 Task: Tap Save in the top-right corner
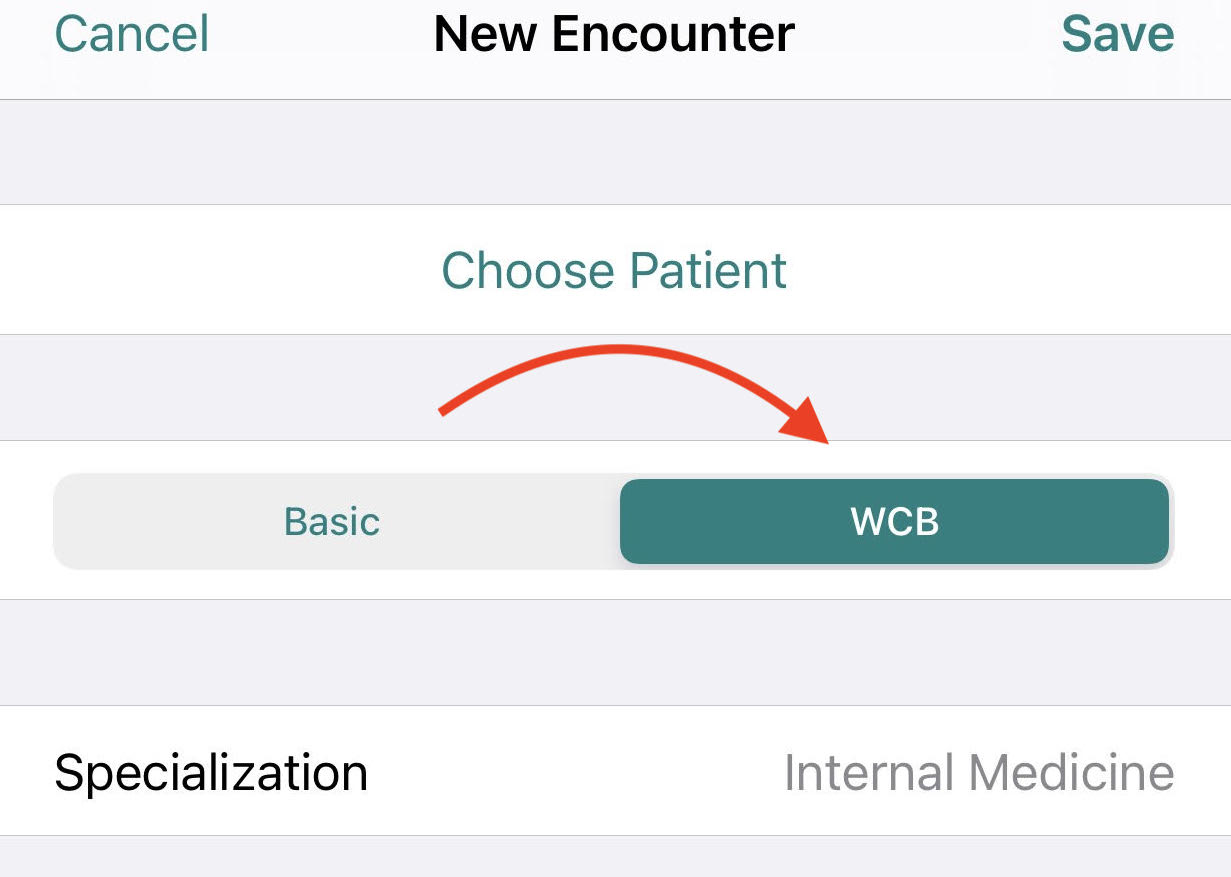pos(1118,33)
